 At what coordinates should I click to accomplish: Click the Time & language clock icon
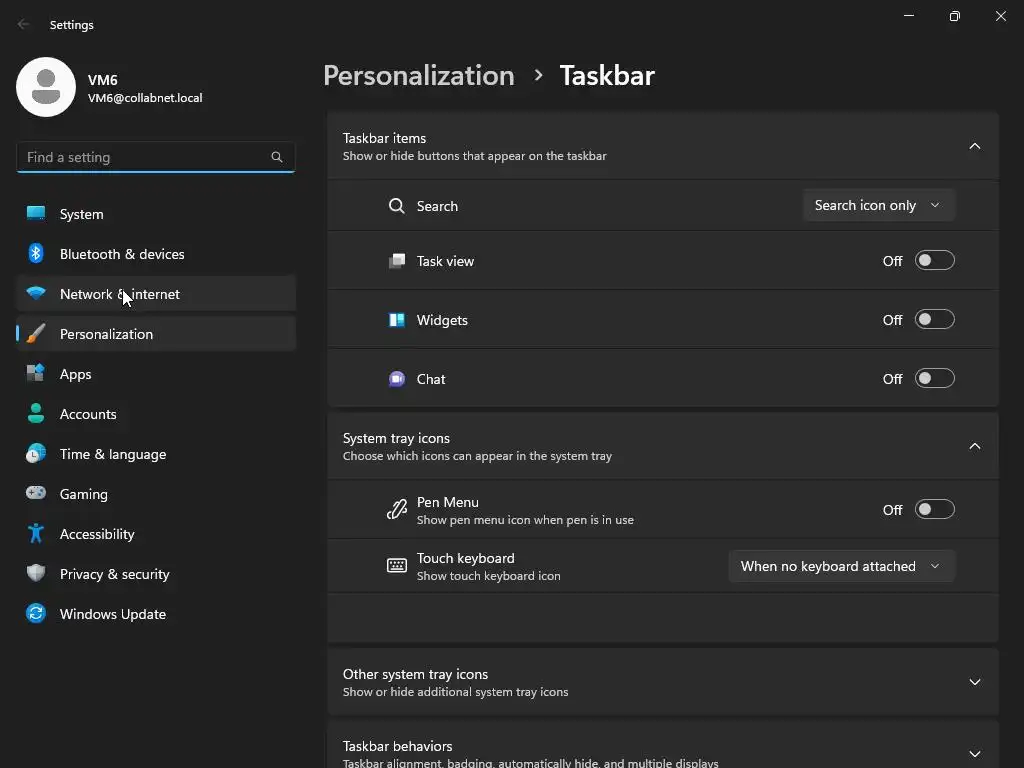coord(36,454)
